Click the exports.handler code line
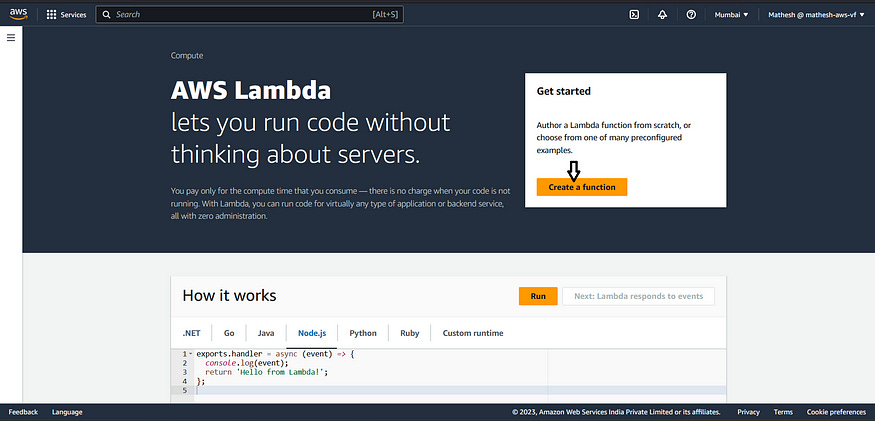Viewport: 875px width, 421px height. (x=276, y=354)
